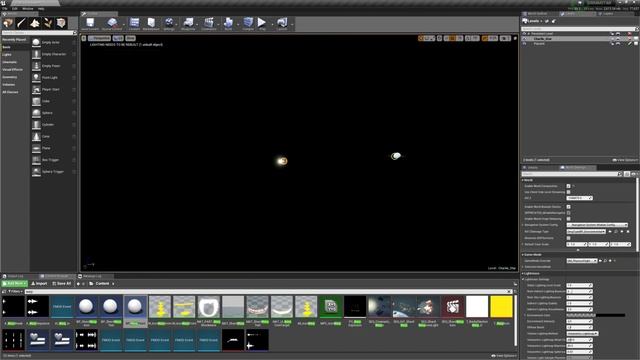Viewport: 640px width, 360px height.
Task: Toggle Use Client Side Level Streaming checkbox
Action: tap(569, 192)
